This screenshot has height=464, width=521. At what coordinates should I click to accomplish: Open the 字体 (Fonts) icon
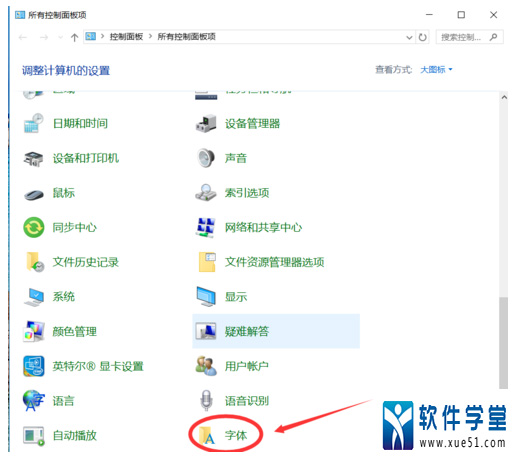pyautogui.click(x=207, y=435)
